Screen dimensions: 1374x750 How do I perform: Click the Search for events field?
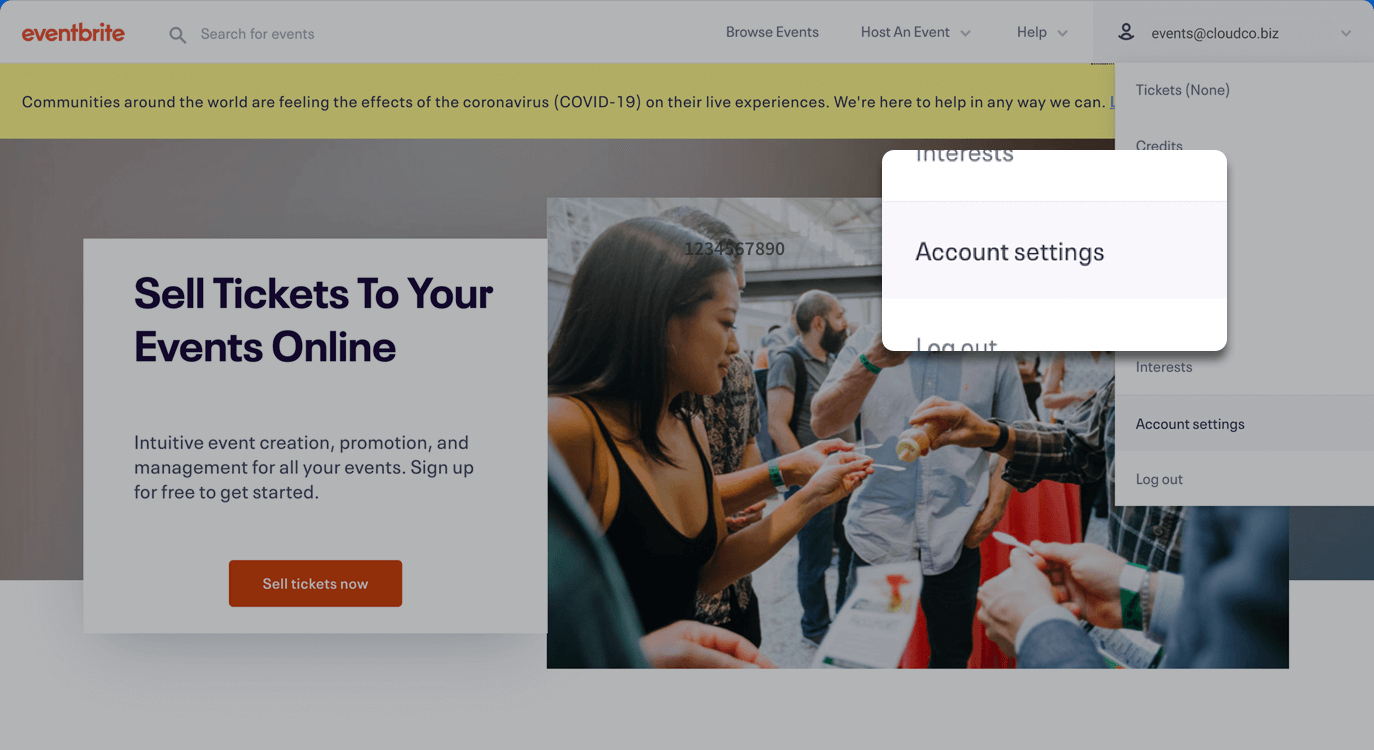click(257, 34)
